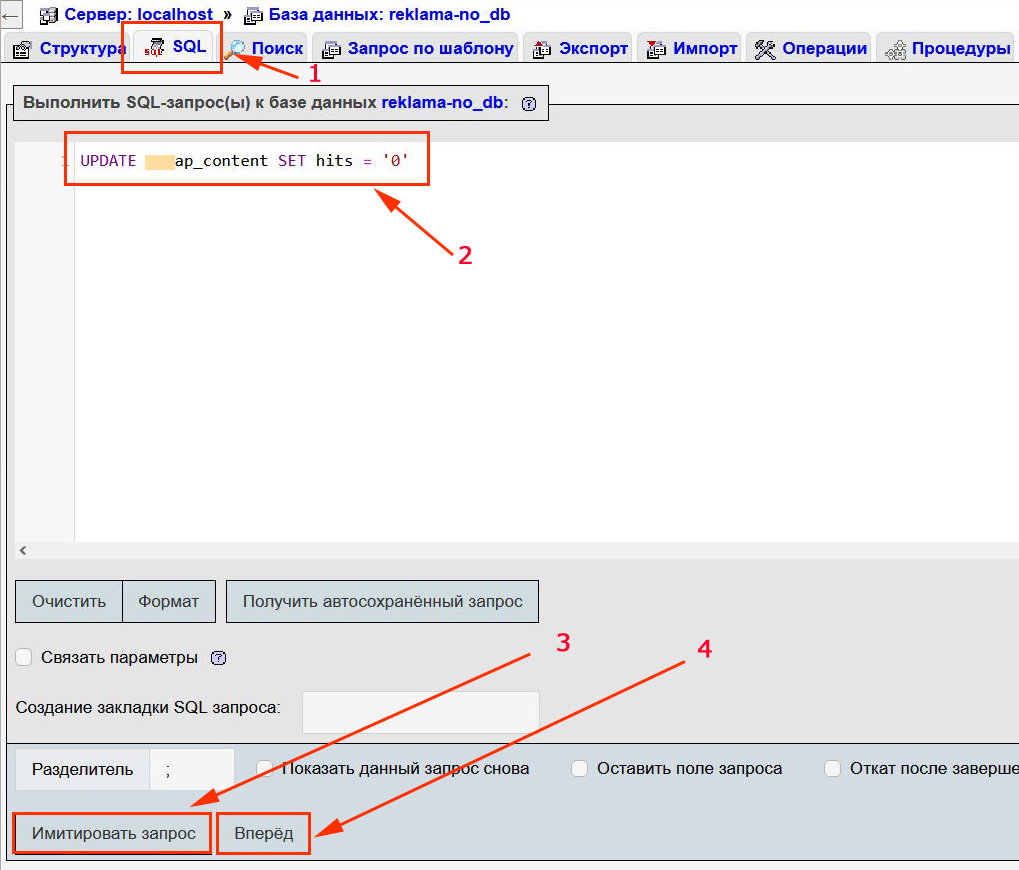Image resolution: width=1019 pixels, height=870 pixels.
Task: Click the Export tab icon
Action: pyautogui.click(x=543, y=49)
